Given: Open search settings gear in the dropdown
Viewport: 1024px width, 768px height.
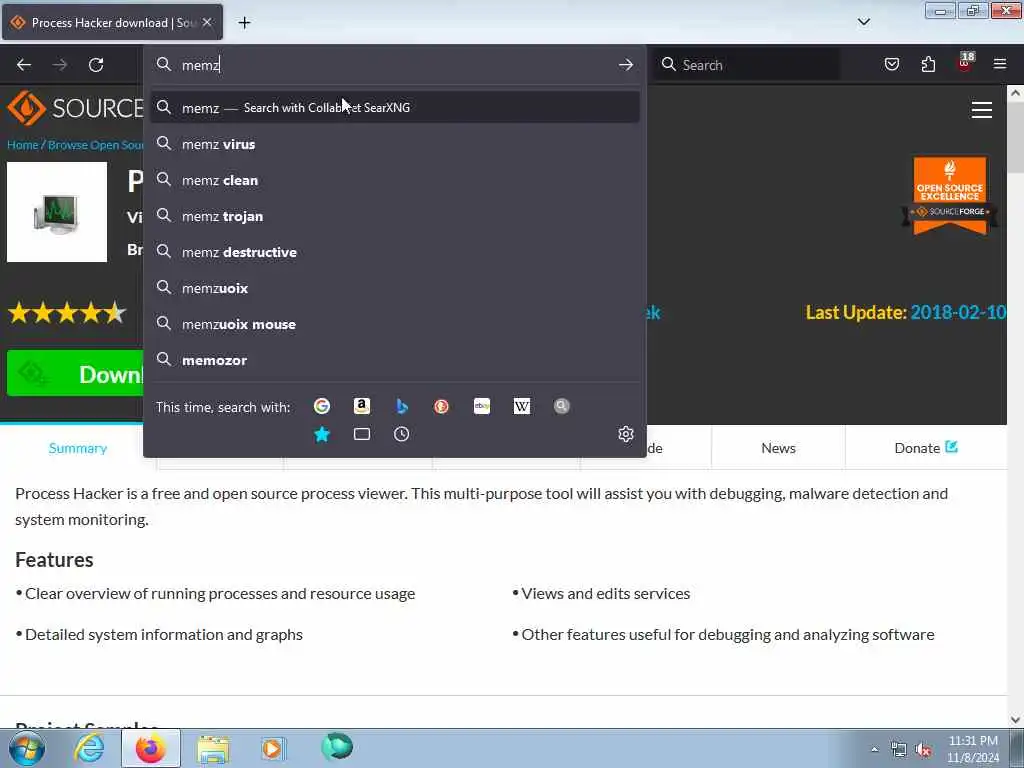Looking at the screenshot, I should tap(626, 434).
